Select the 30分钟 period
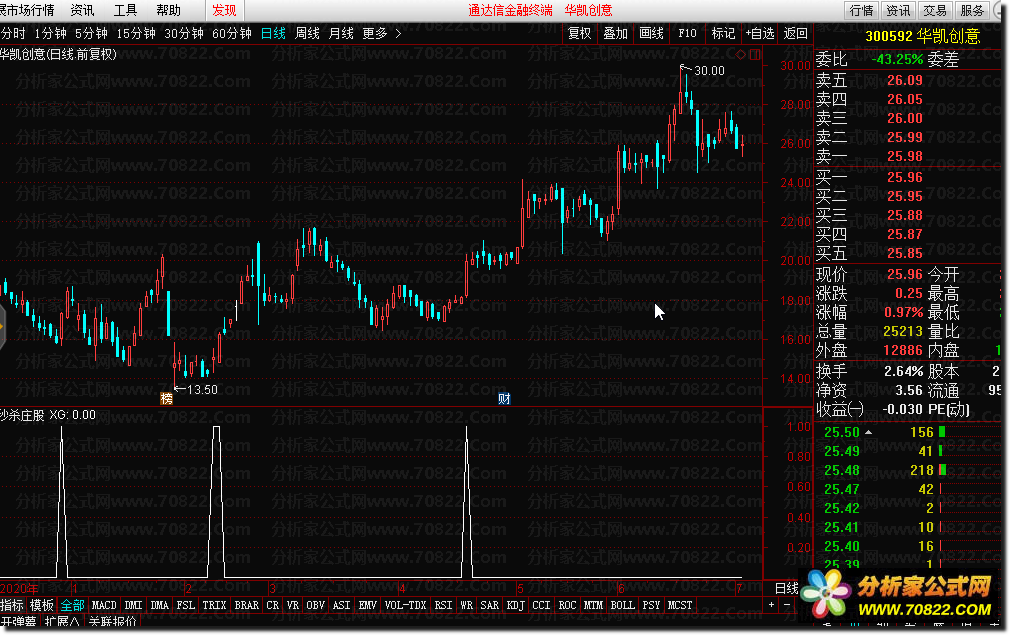 pos(184,34)
